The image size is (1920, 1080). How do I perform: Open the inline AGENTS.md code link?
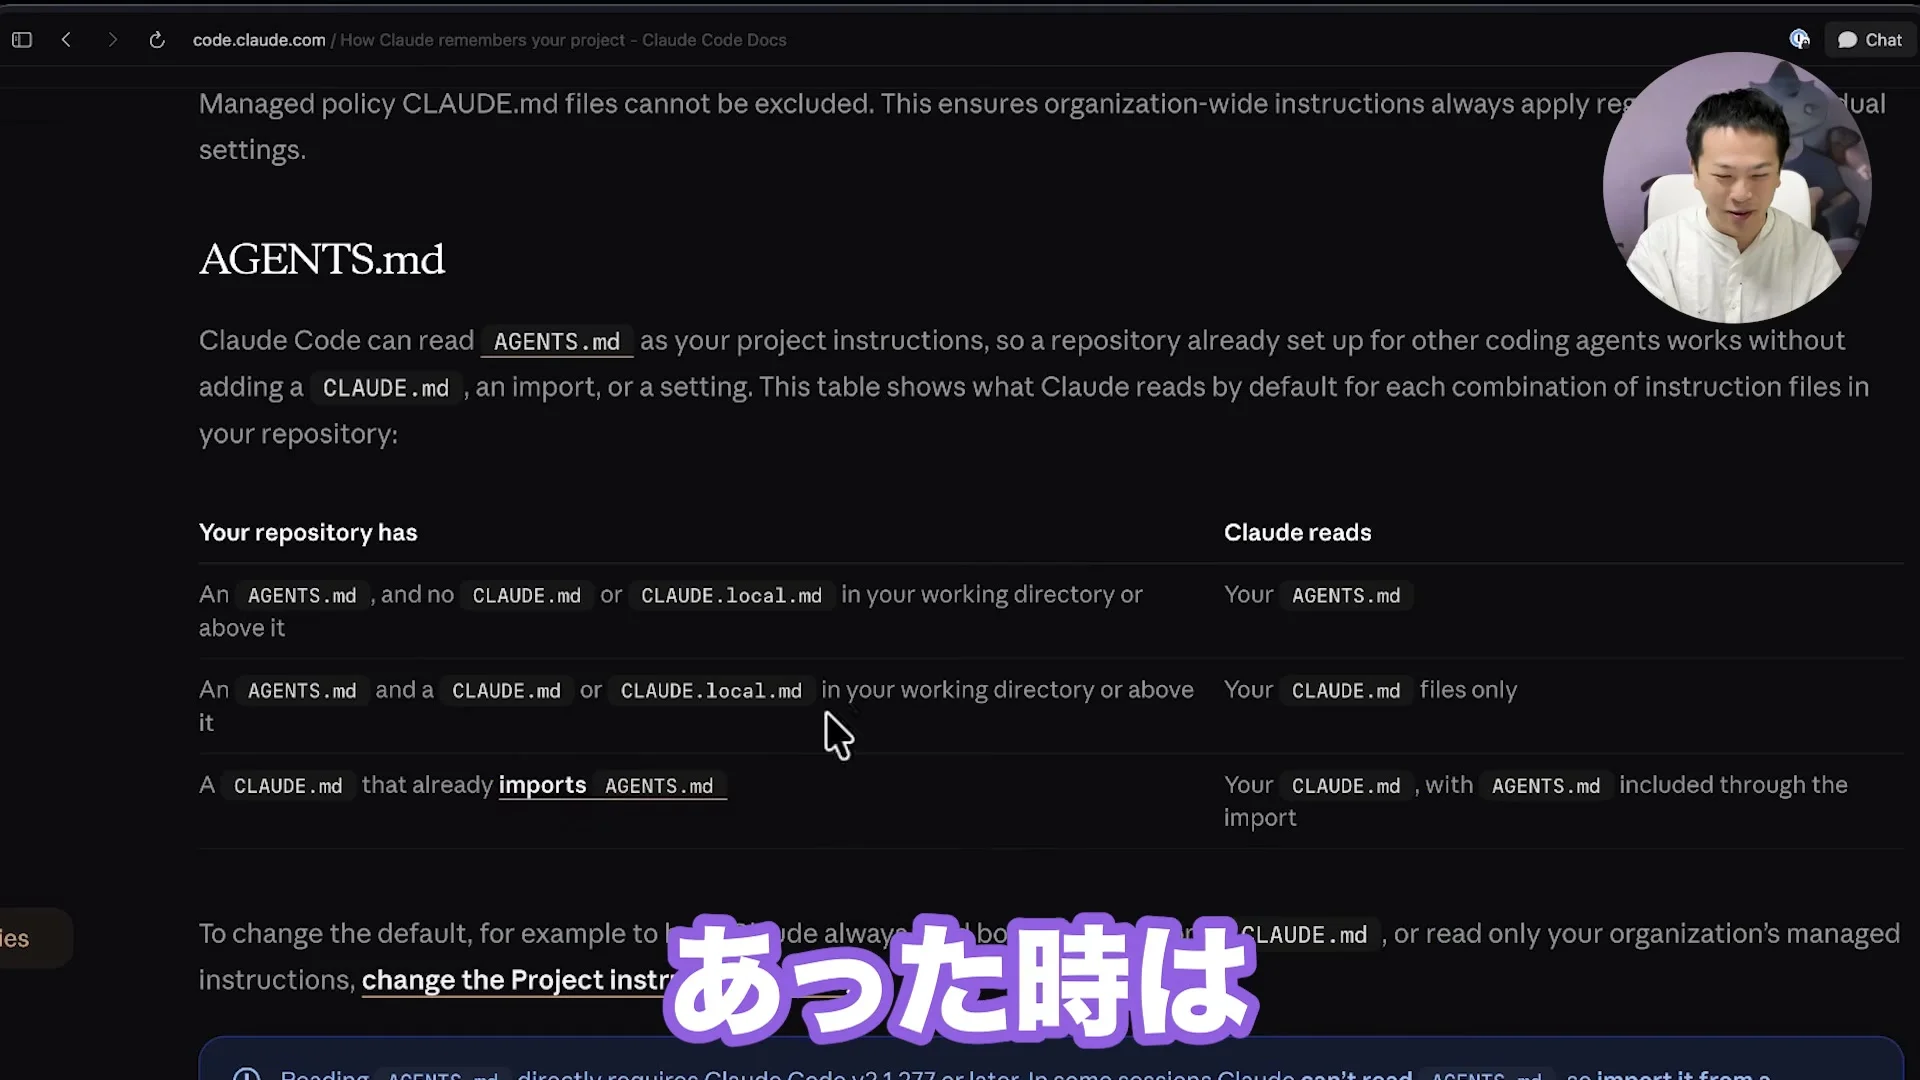(x=557, y=342)
